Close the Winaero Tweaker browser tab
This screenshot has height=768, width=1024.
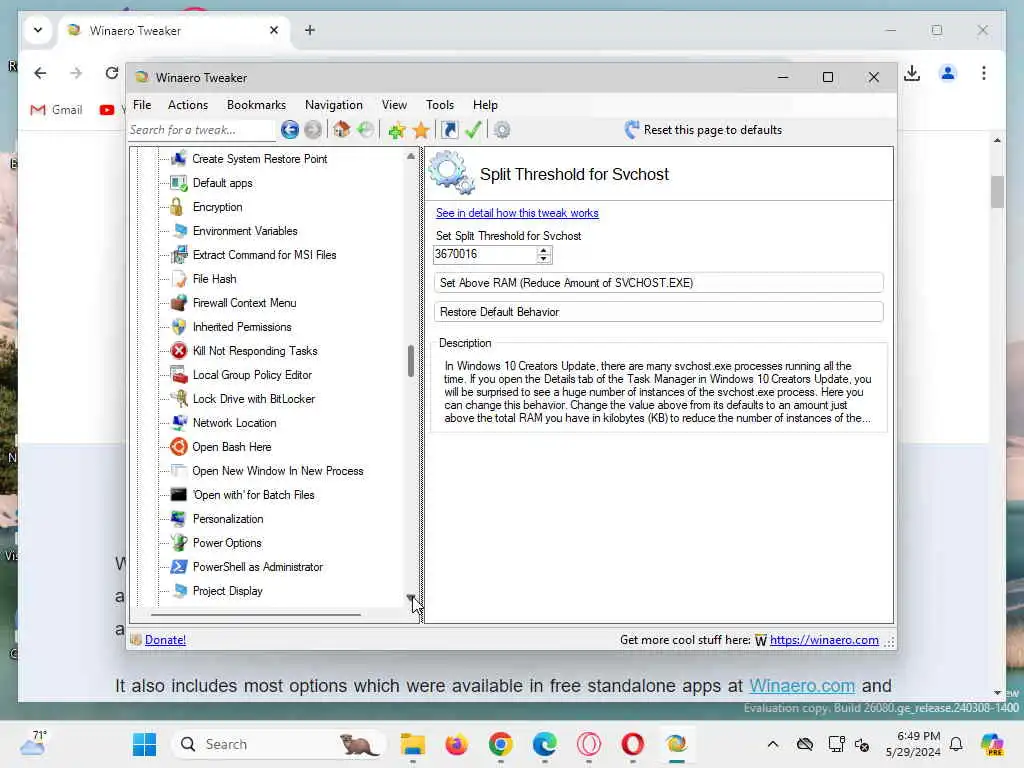[x=274, y=30]
